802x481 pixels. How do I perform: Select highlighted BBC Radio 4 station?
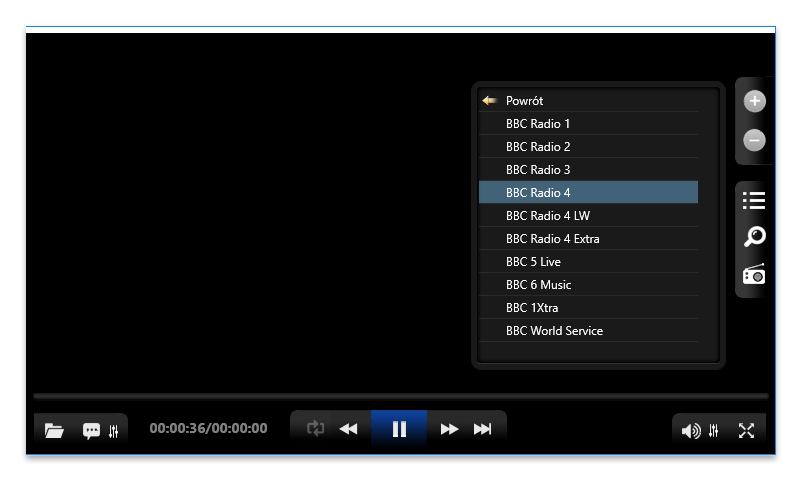coord(588,192)
